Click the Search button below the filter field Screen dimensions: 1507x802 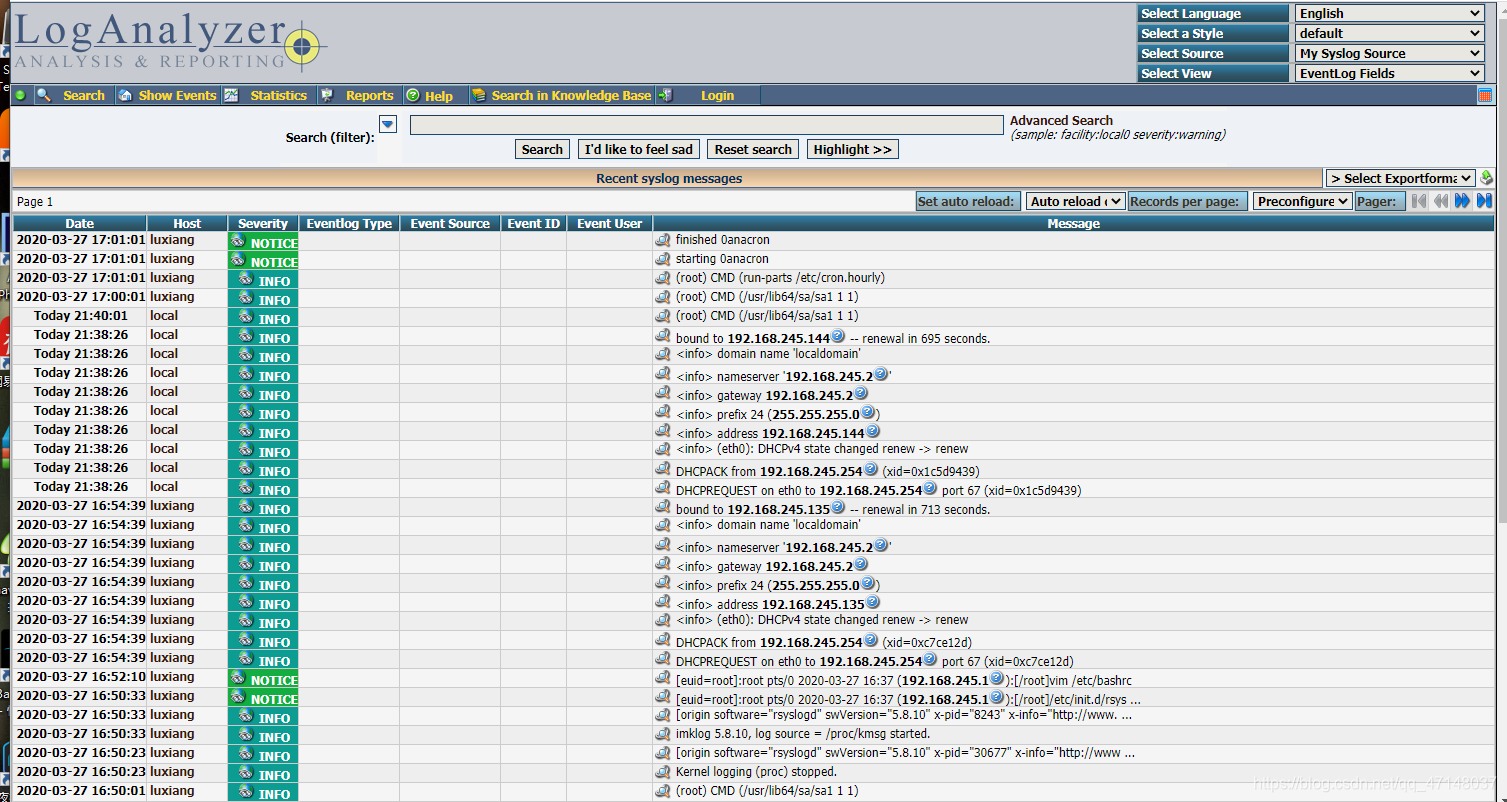542,149
